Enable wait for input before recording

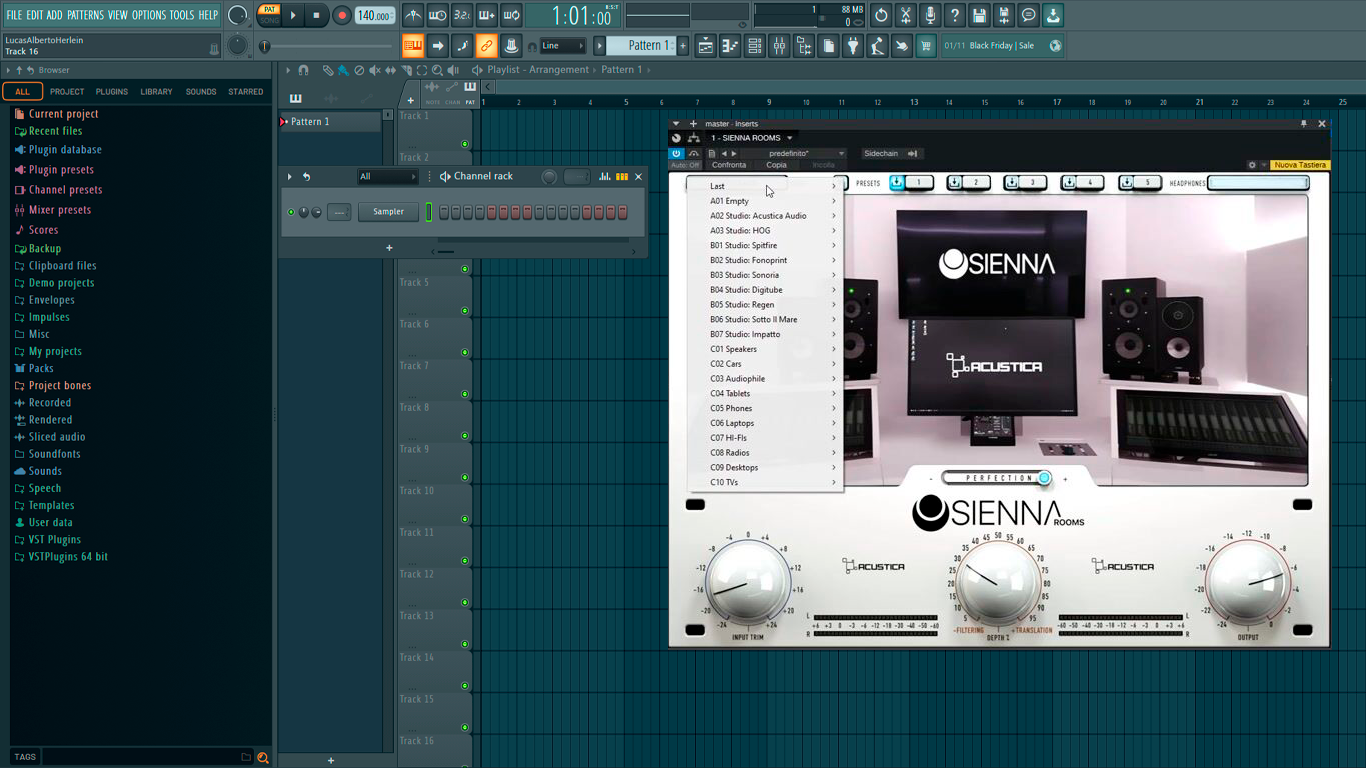coord(437,16)
